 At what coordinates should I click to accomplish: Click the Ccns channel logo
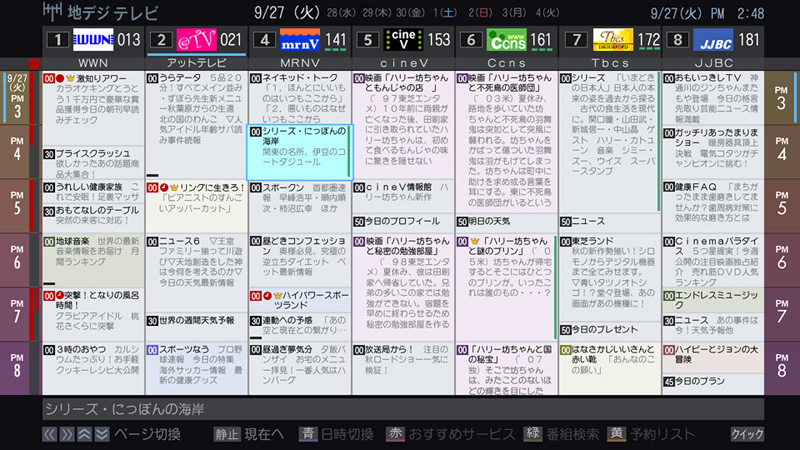pyautogui.click(x=506, y=41)
